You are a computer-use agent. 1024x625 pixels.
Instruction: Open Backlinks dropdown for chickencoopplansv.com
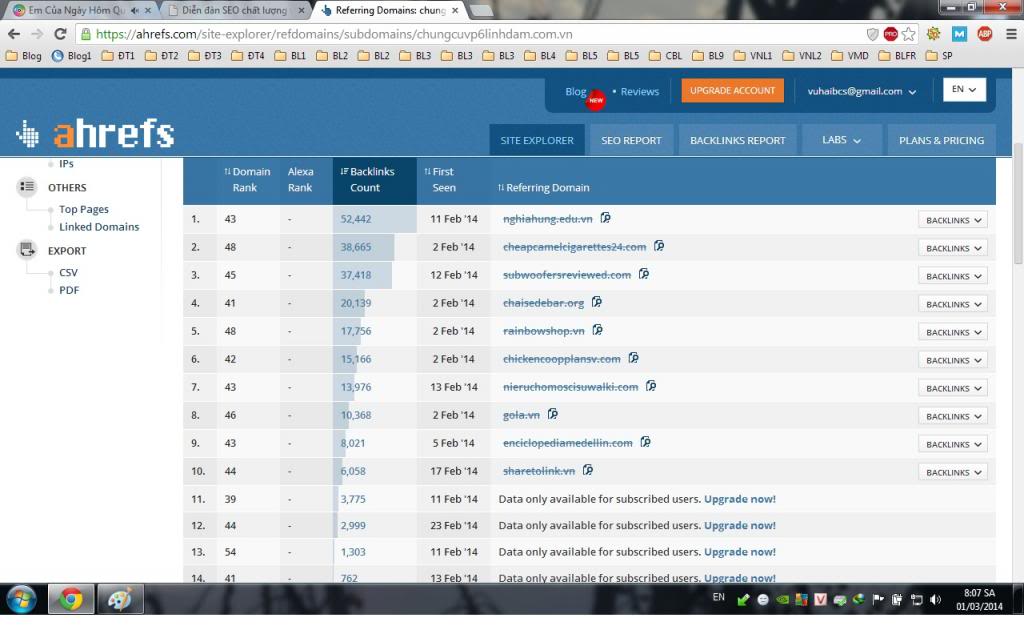coord(953,361)
